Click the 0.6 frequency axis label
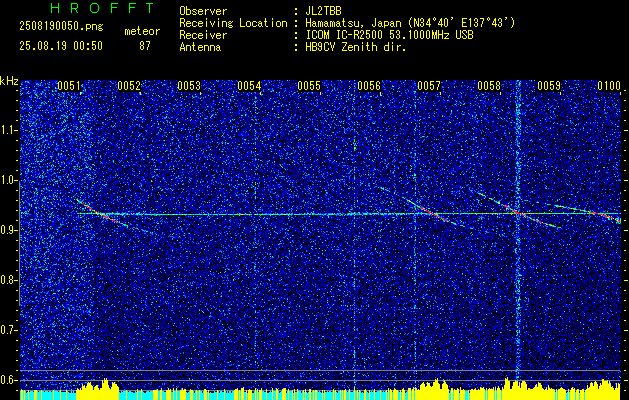This screenshot has width=629, height=400. click(9, 380)
